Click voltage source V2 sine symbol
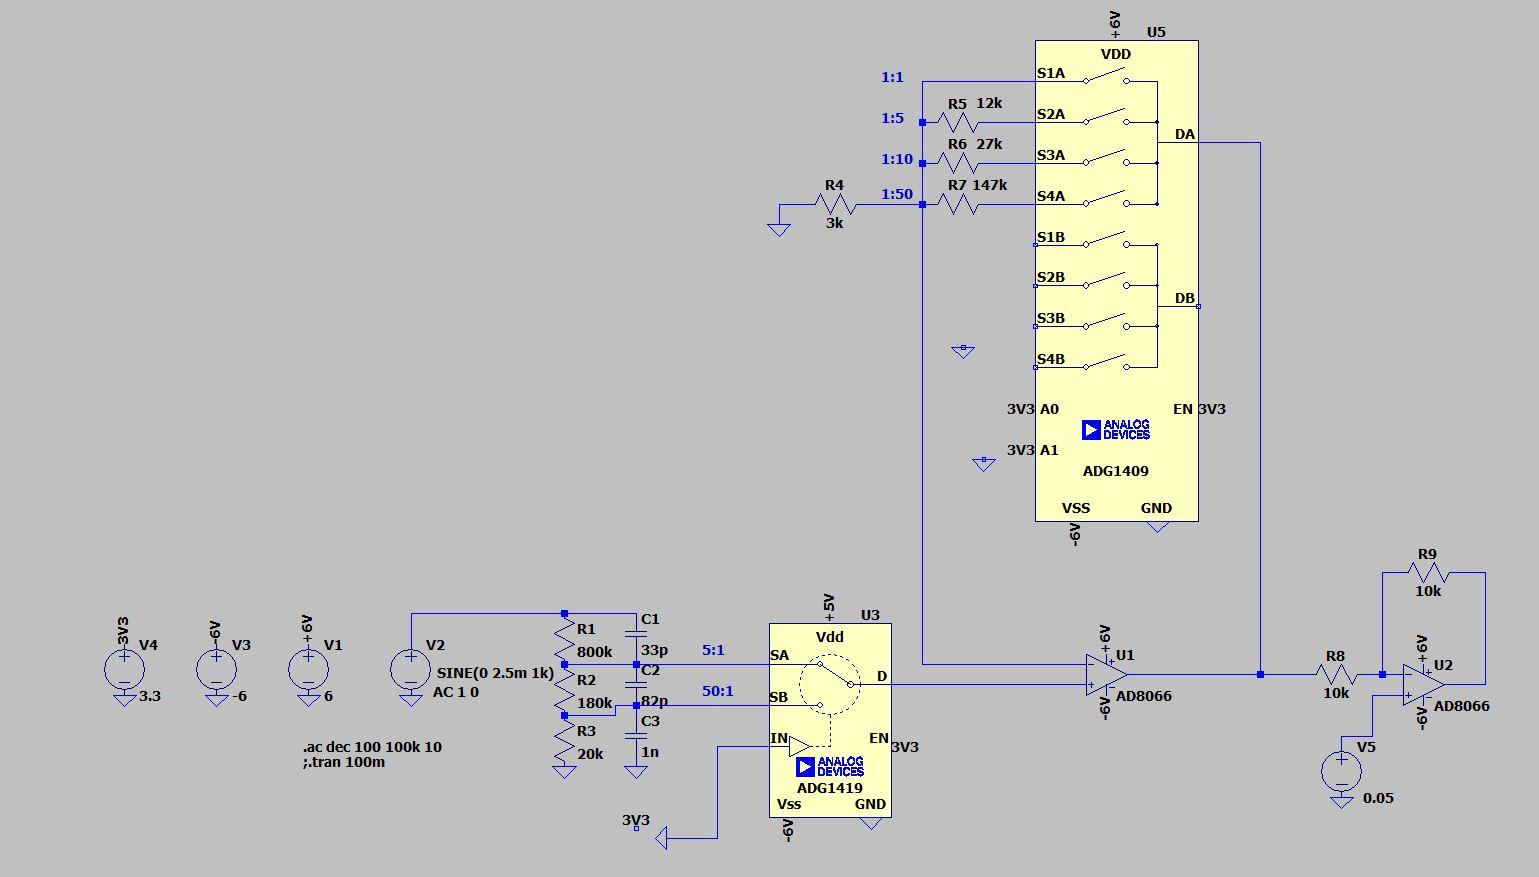 point(411,669)
